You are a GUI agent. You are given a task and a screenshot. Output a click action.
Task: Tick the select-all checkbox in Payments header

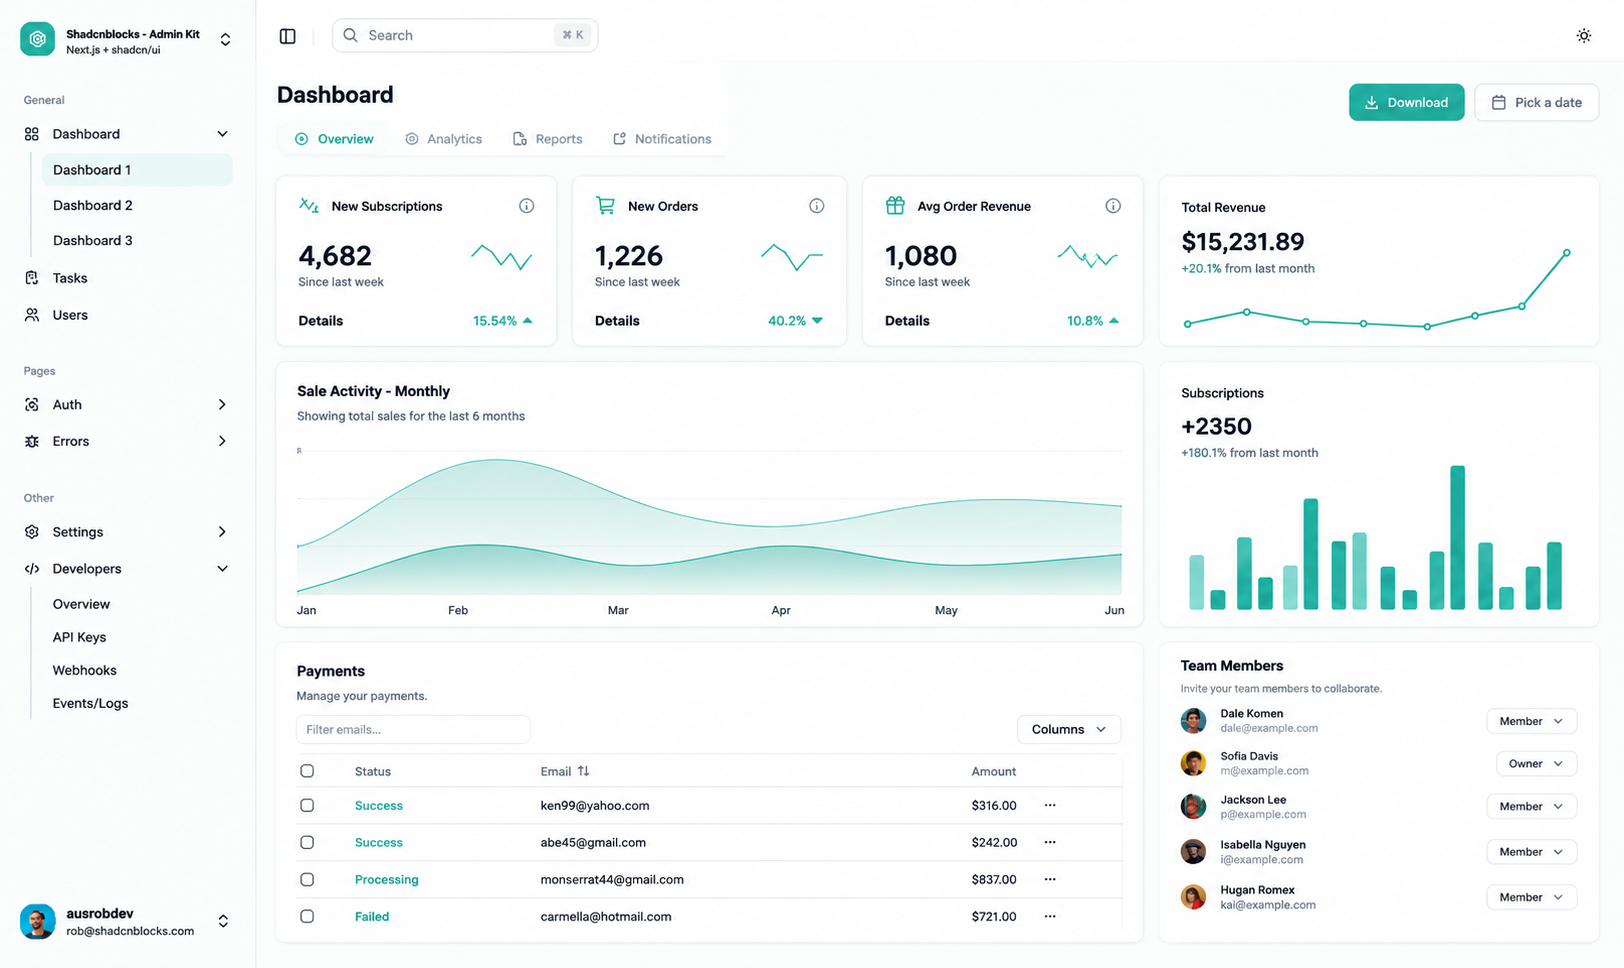(307, 771)
